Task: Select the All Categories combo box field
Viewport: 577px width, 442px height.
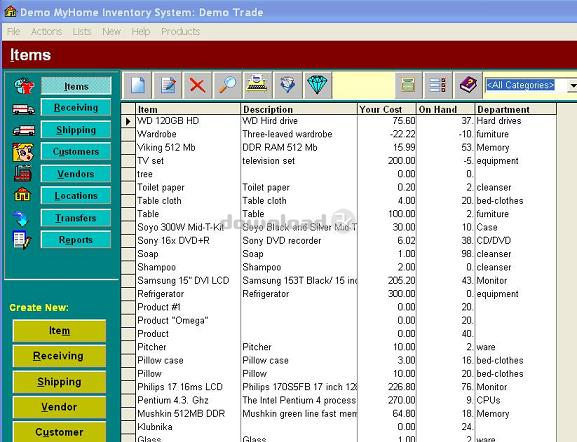Action: 531,85
